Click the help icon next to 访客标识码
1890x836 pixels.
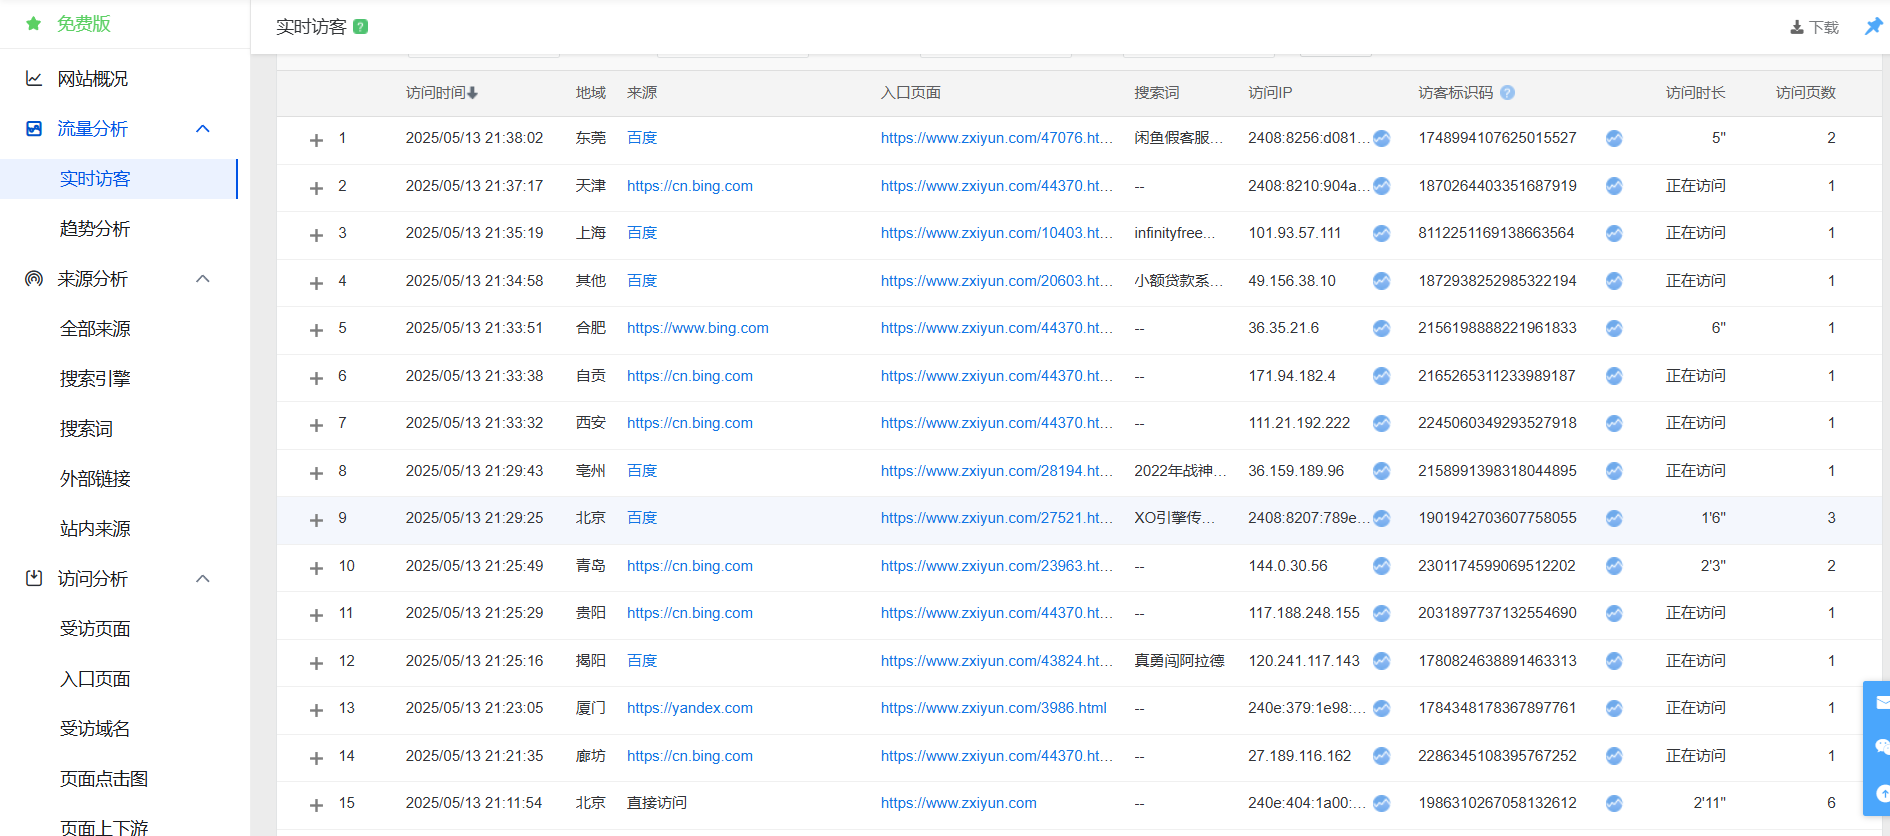point(1507,93)
